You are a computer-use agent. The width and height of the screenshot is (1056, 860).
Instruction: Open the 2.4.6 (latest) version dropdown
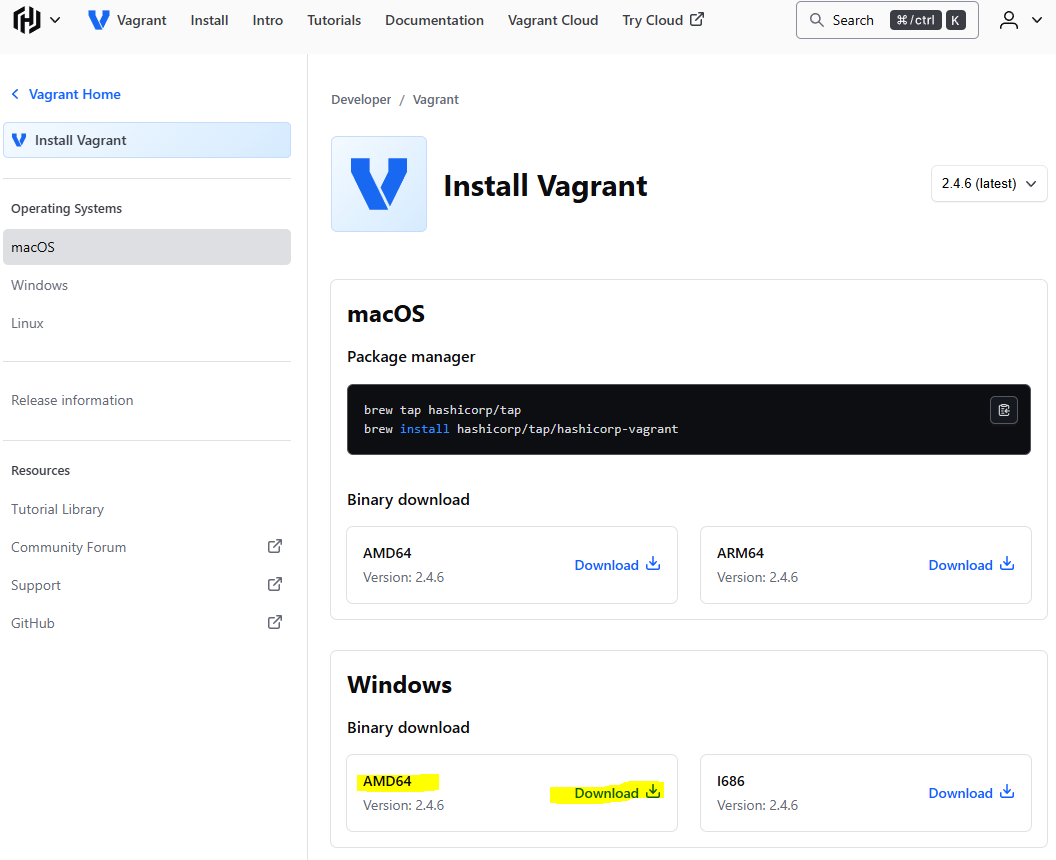point(988,183)
